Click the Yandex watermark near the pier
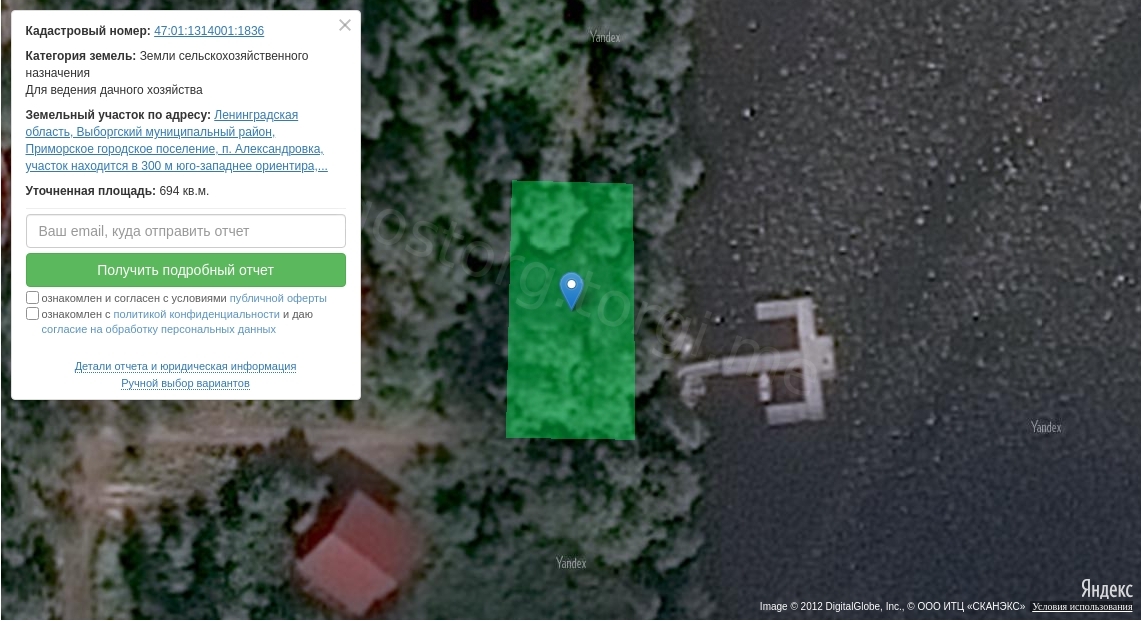Image resolution: width=1141 pixels, height=621 pixels. click(1046, 427)
